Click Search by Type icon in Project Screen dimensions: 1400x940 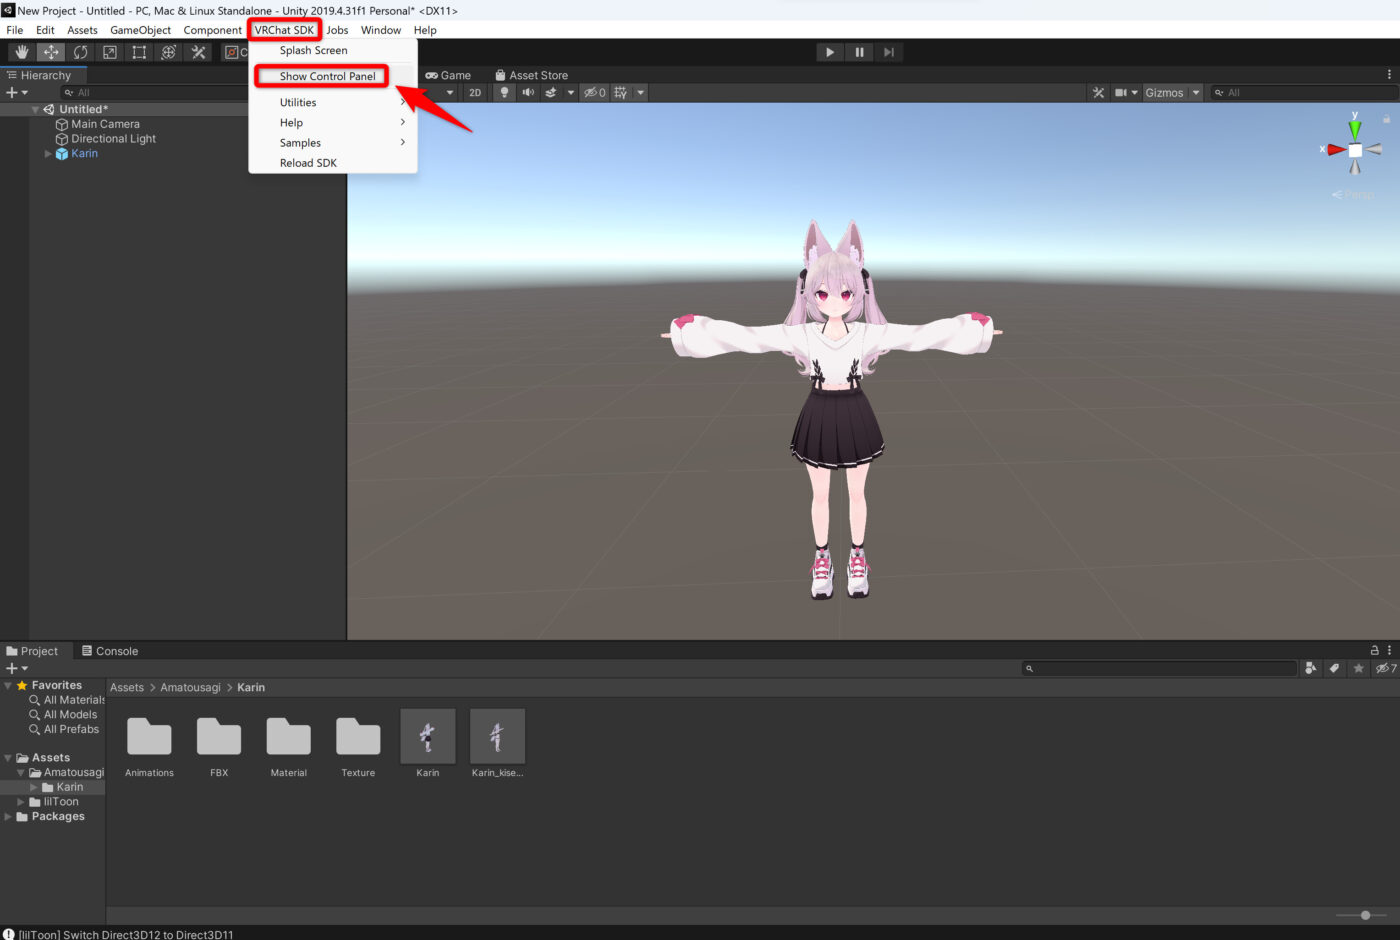tap(1311, 668)
